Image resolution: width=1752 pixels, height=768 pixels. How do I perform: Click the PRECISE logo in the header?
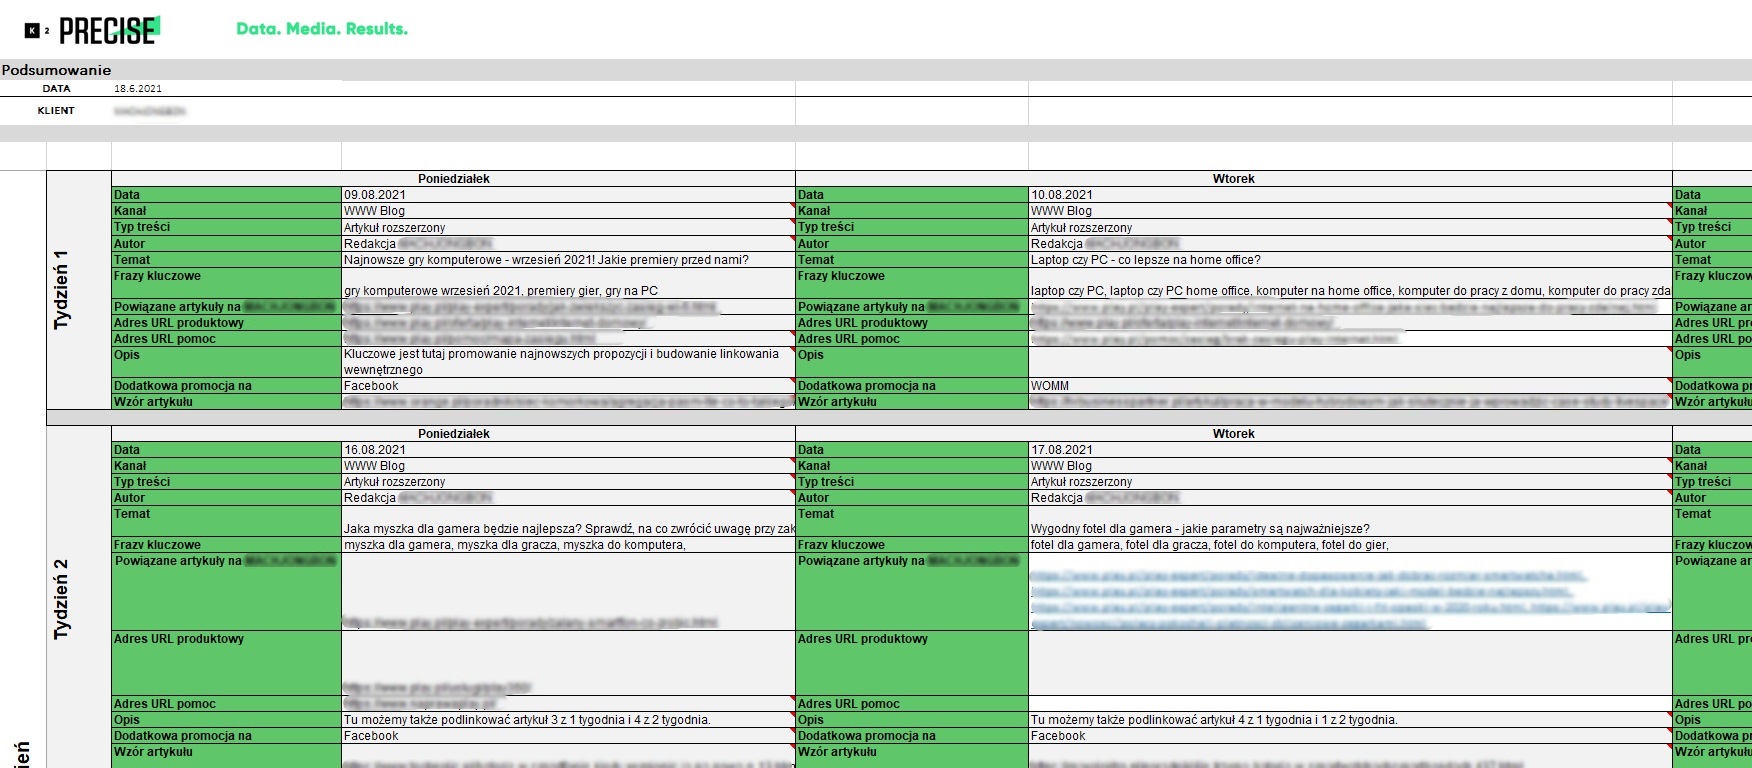pyautogui.click(x=108, y=31)
